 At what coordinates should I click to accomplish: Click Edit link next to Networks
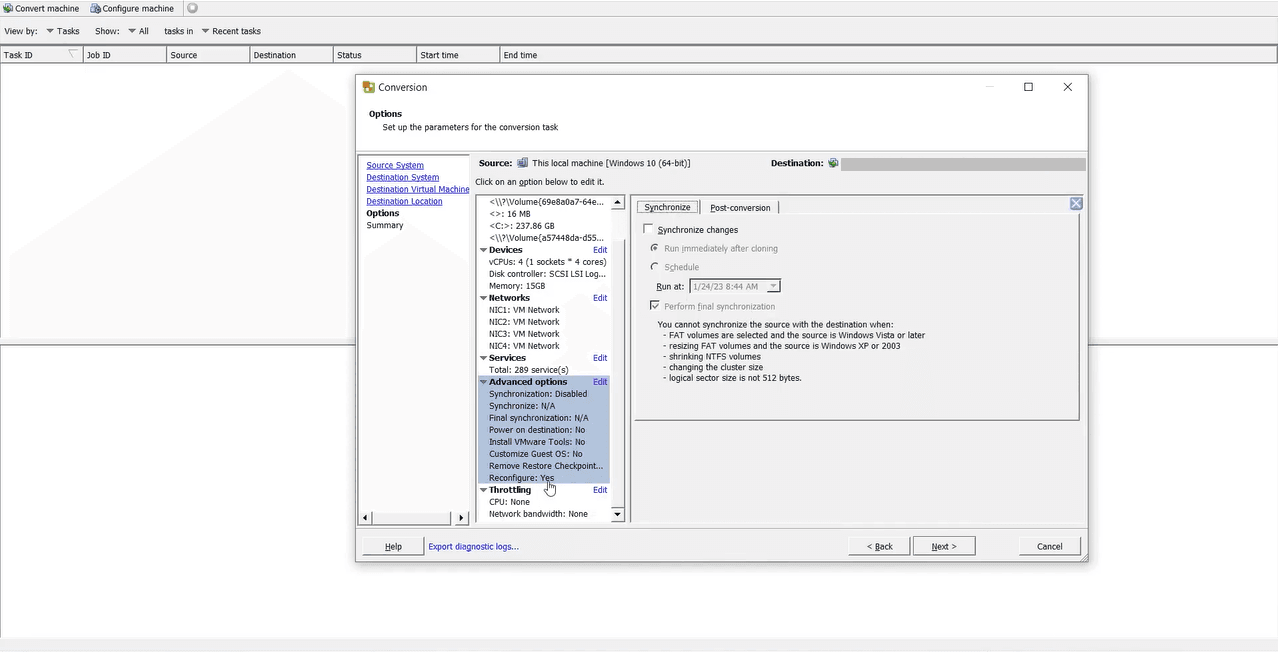(x=600, y=298)
